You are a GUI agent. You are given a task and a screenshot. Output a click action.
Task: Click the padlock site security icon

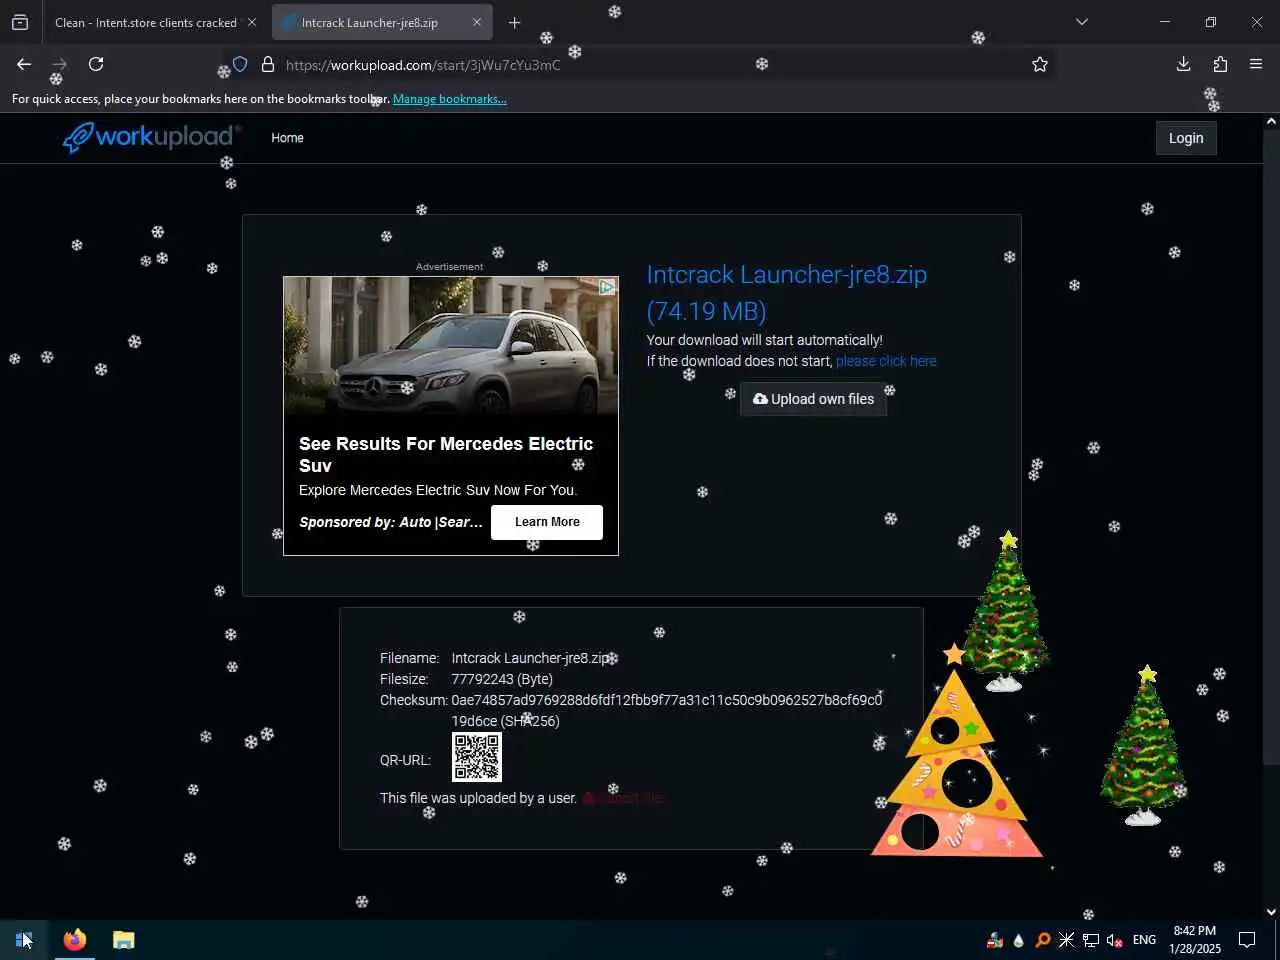(x=267, y=64)
